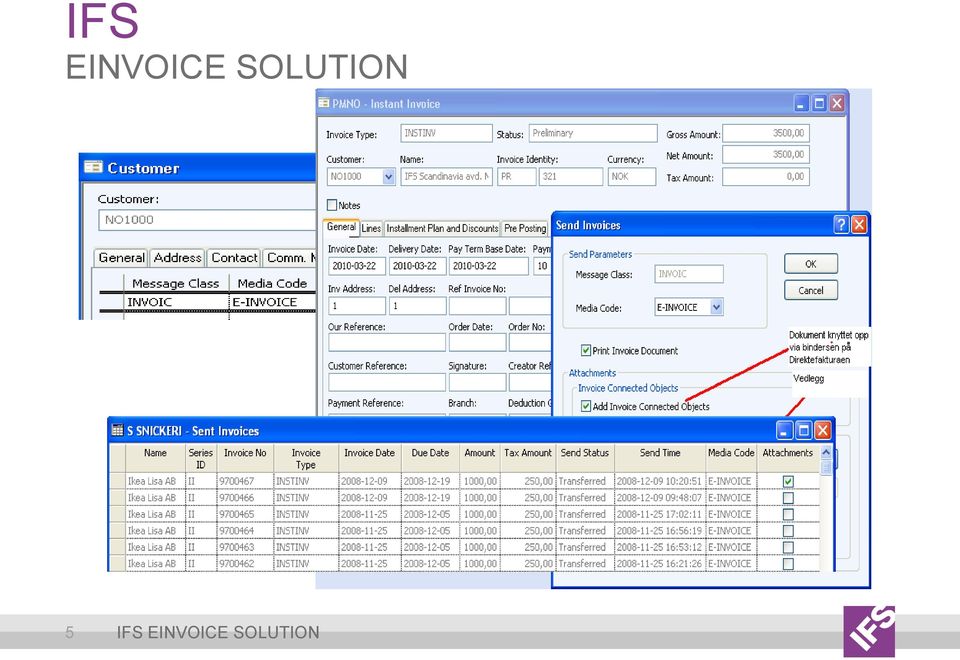Screen dimensions: 960x660
Task: Click the Invoice Type INSTINV field
Action: tap(446, 133)
